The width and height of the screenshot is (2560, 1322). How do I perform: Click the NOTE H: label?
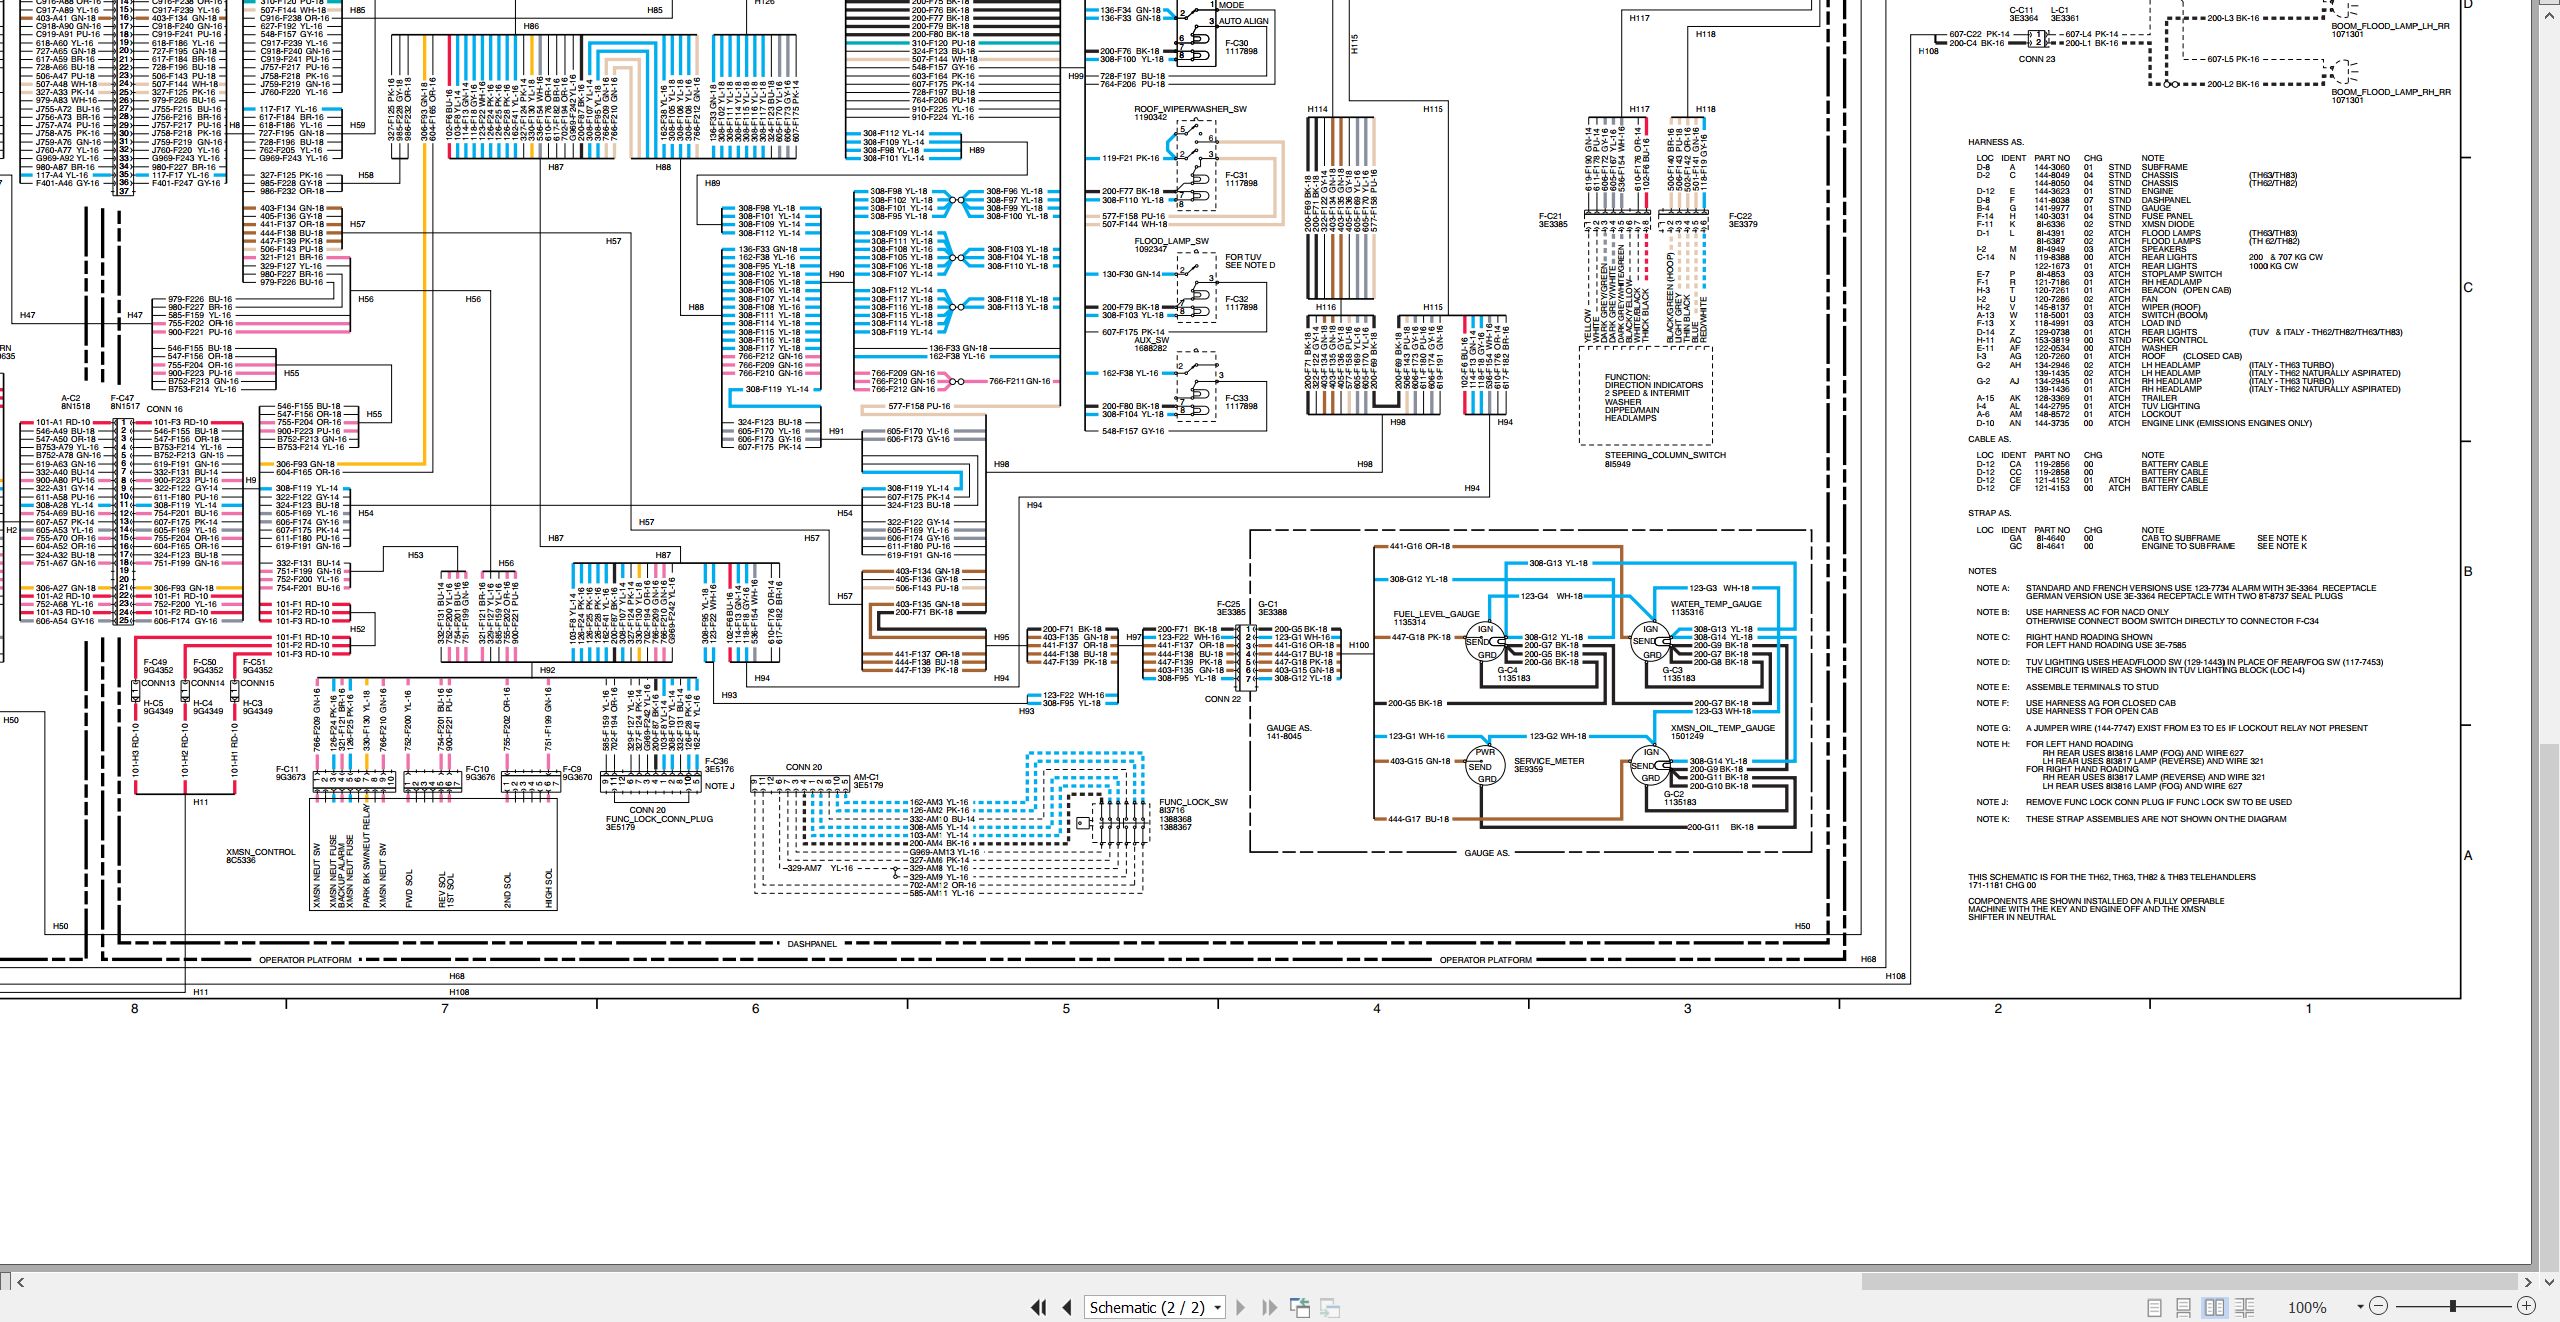(1992, 744)
